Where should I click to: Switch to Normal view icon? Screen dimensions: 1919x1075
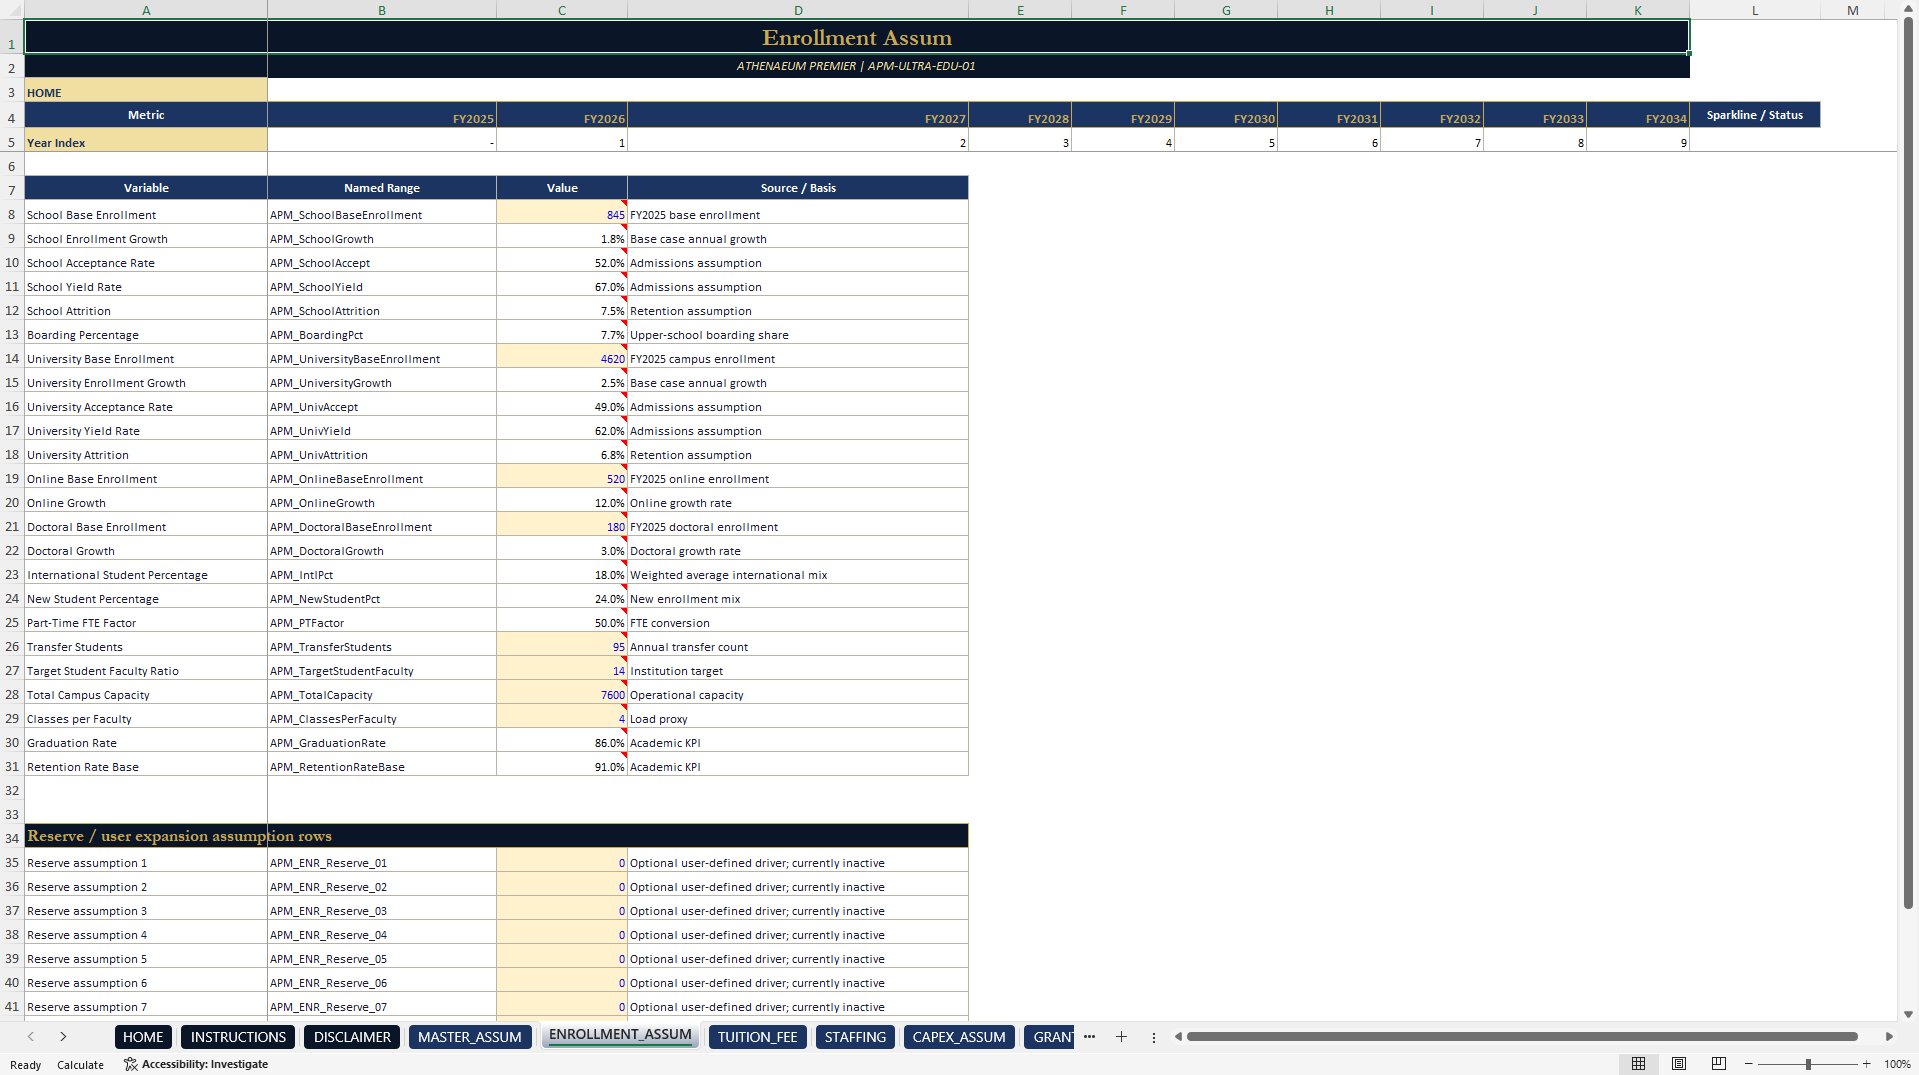[1638, 1064]
